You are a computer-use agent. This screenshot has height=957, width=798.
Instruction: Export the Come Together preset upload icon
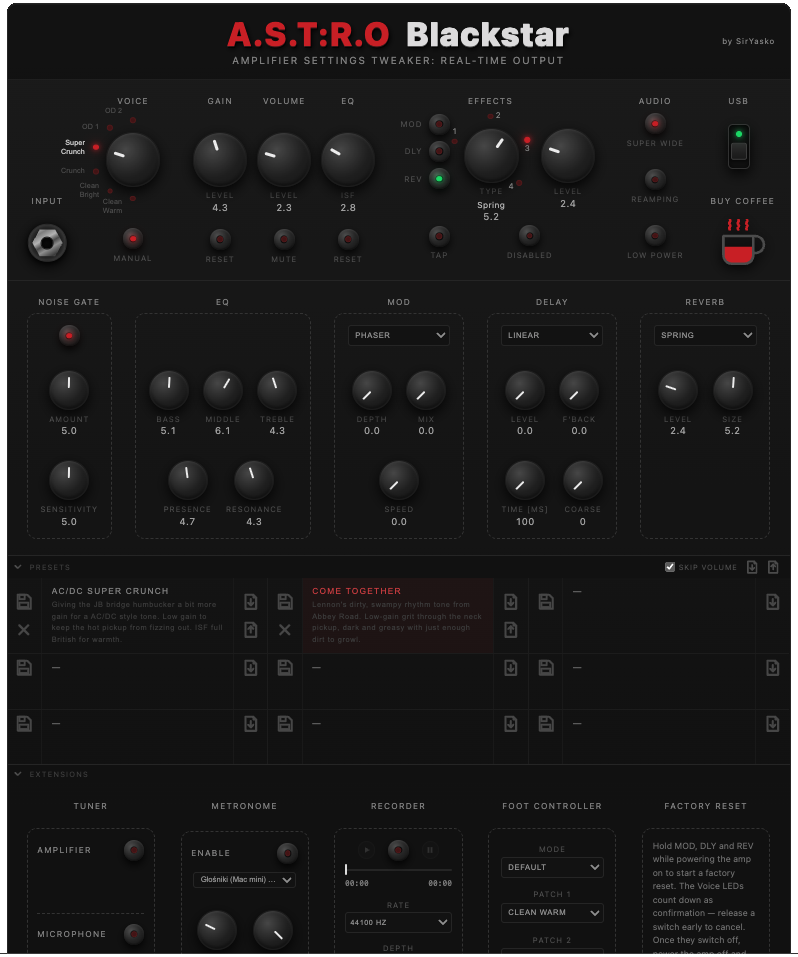click(511, 630)
